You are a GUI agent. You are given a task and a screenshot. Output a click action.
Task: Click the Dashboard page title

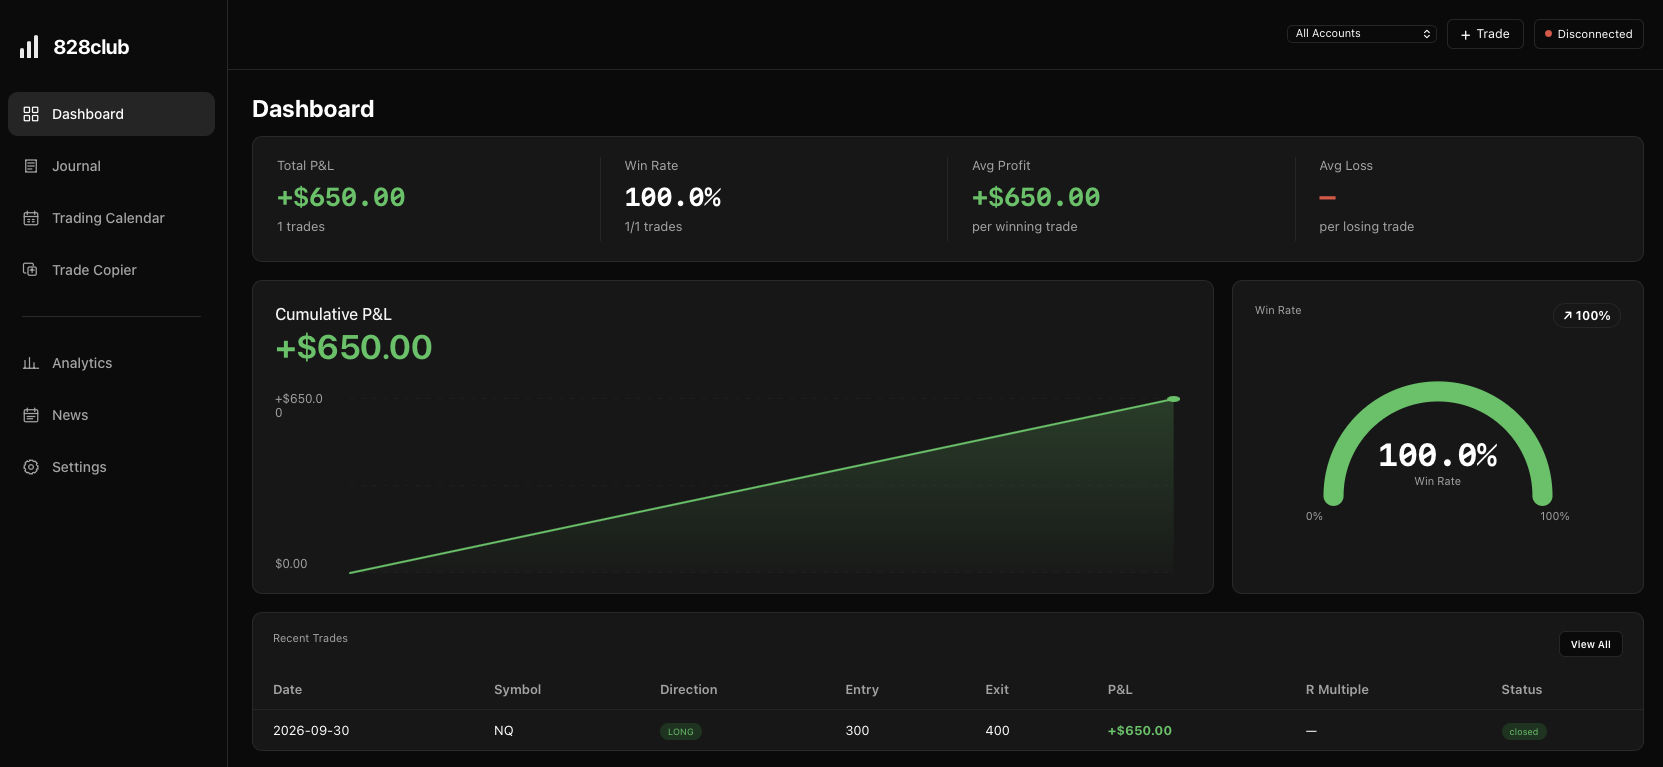point(313,109)
